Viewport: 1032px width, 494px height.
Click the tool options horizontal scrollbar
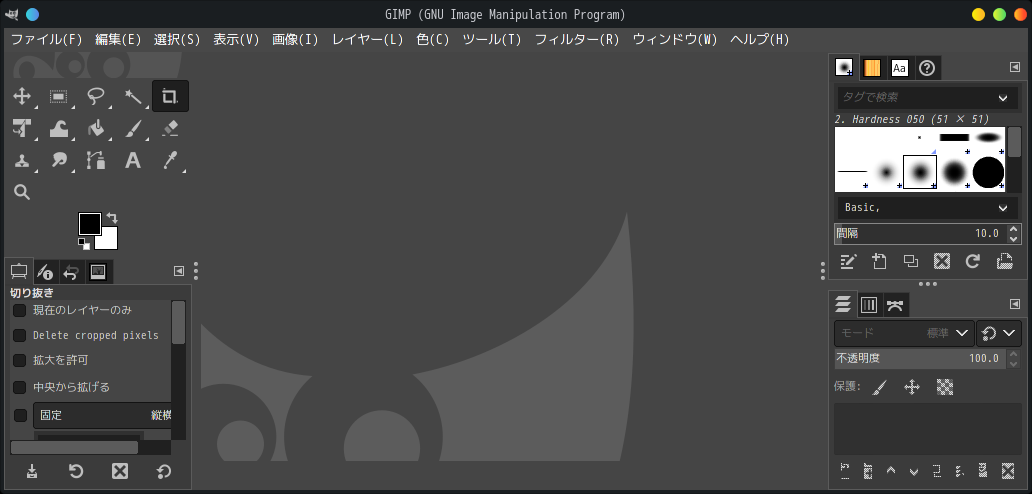[x=74, y=447]
